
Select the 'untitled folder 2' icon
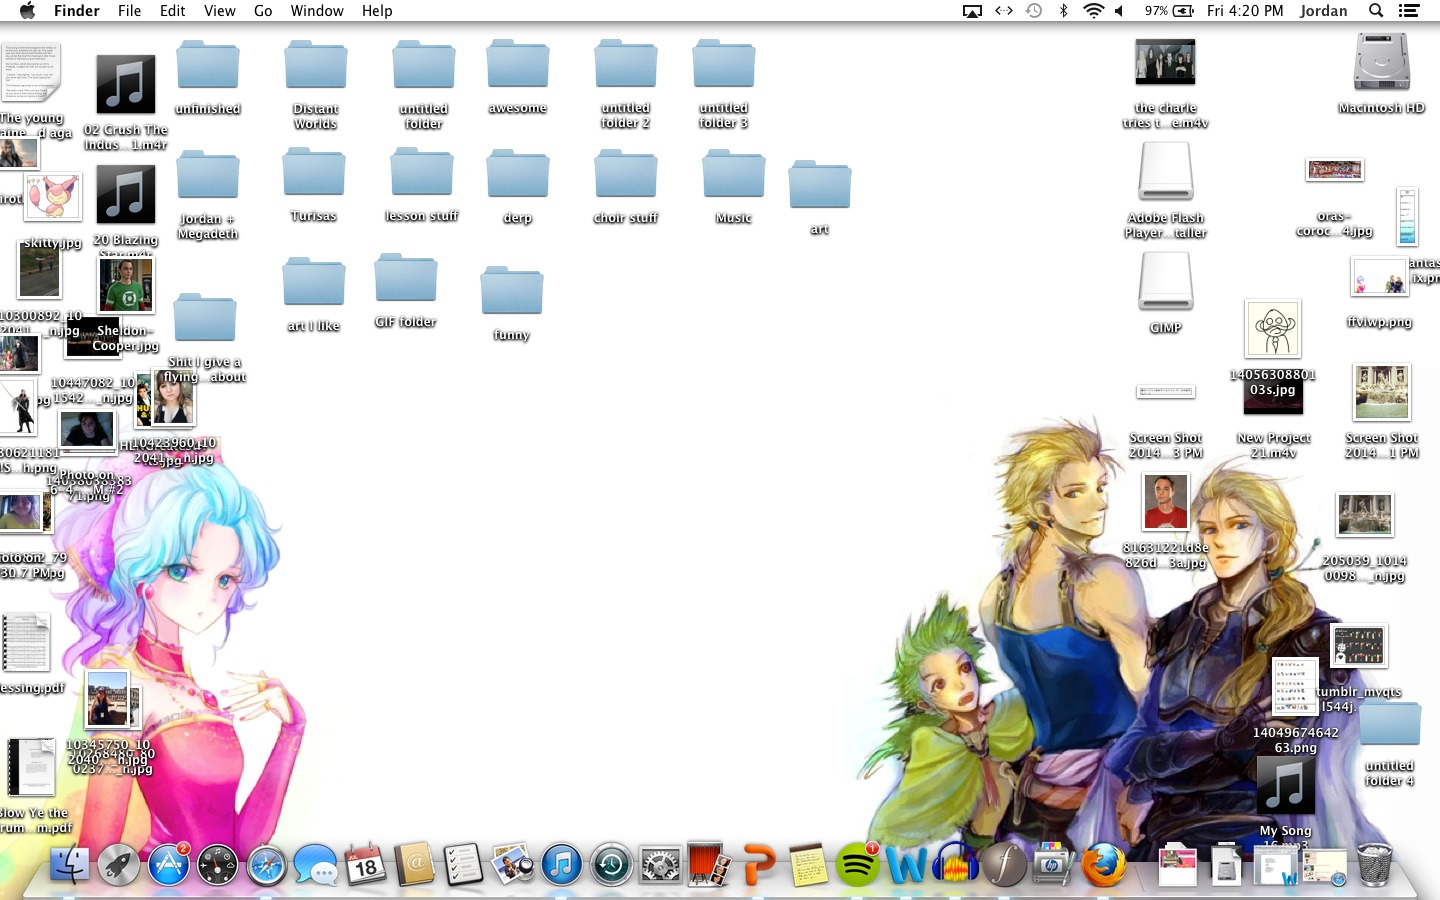[626, 65]
